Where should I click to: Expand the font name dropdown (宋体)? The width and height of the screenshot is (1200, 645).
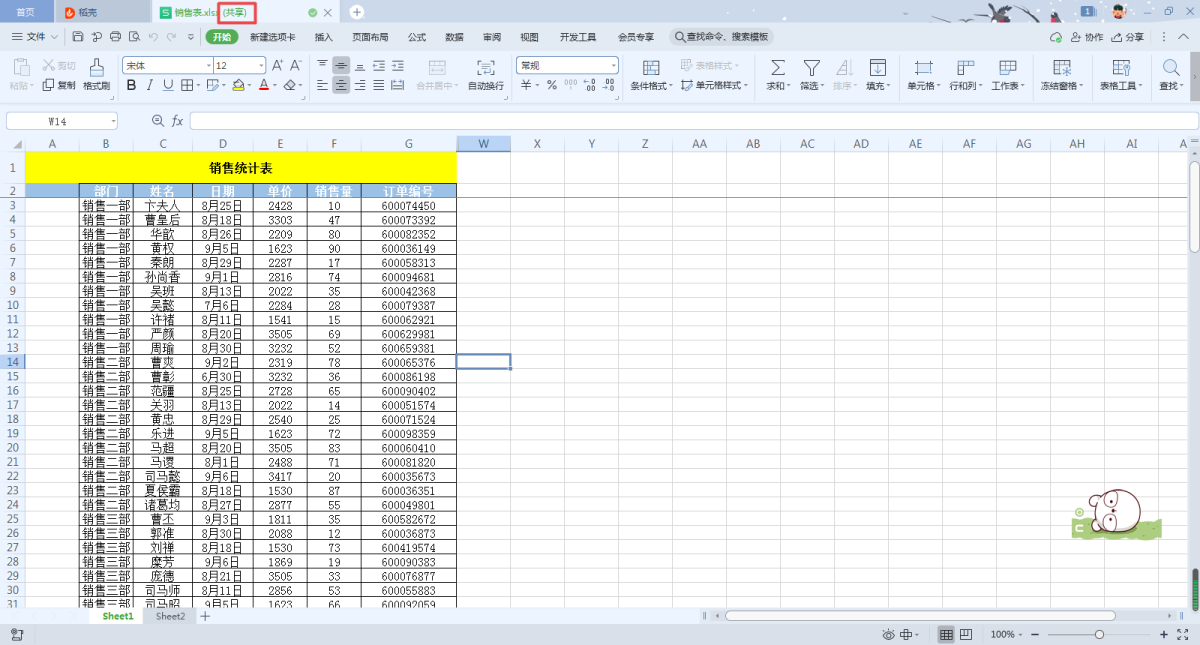[x=208, y=65]
